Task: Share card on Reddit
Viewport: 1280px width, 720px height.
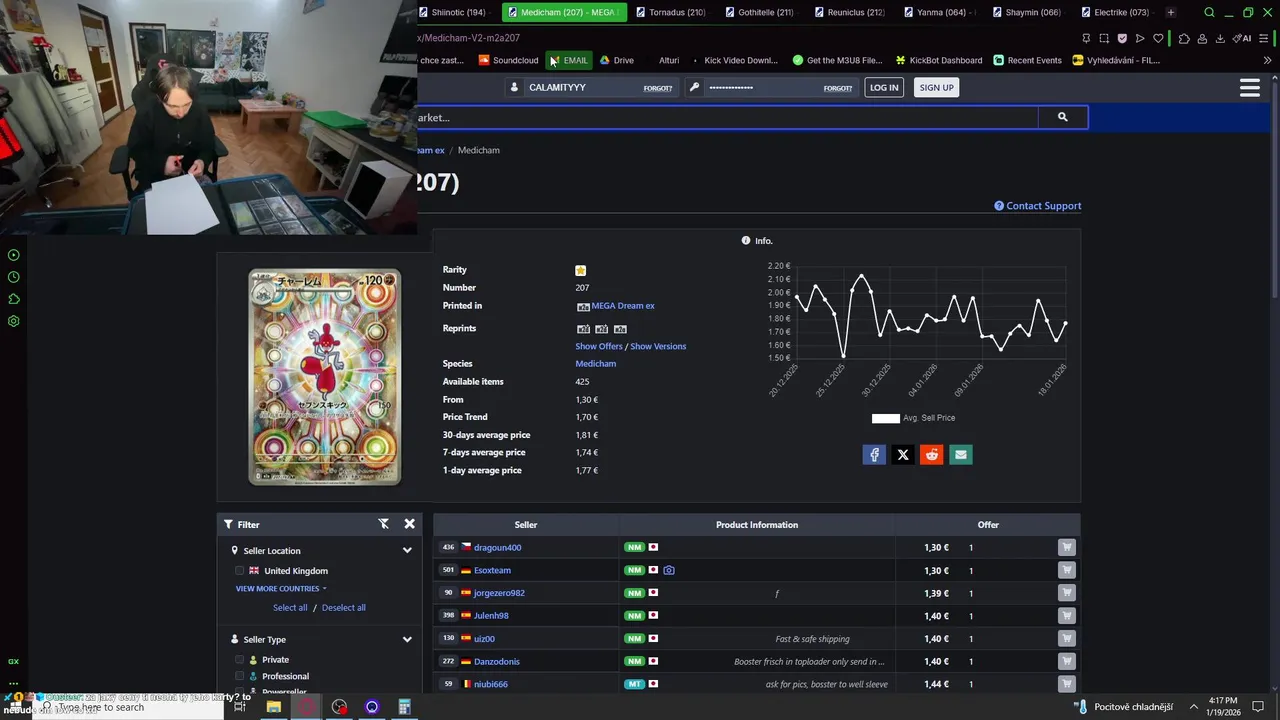Action: pyautogui.click(x=932, y=455)
